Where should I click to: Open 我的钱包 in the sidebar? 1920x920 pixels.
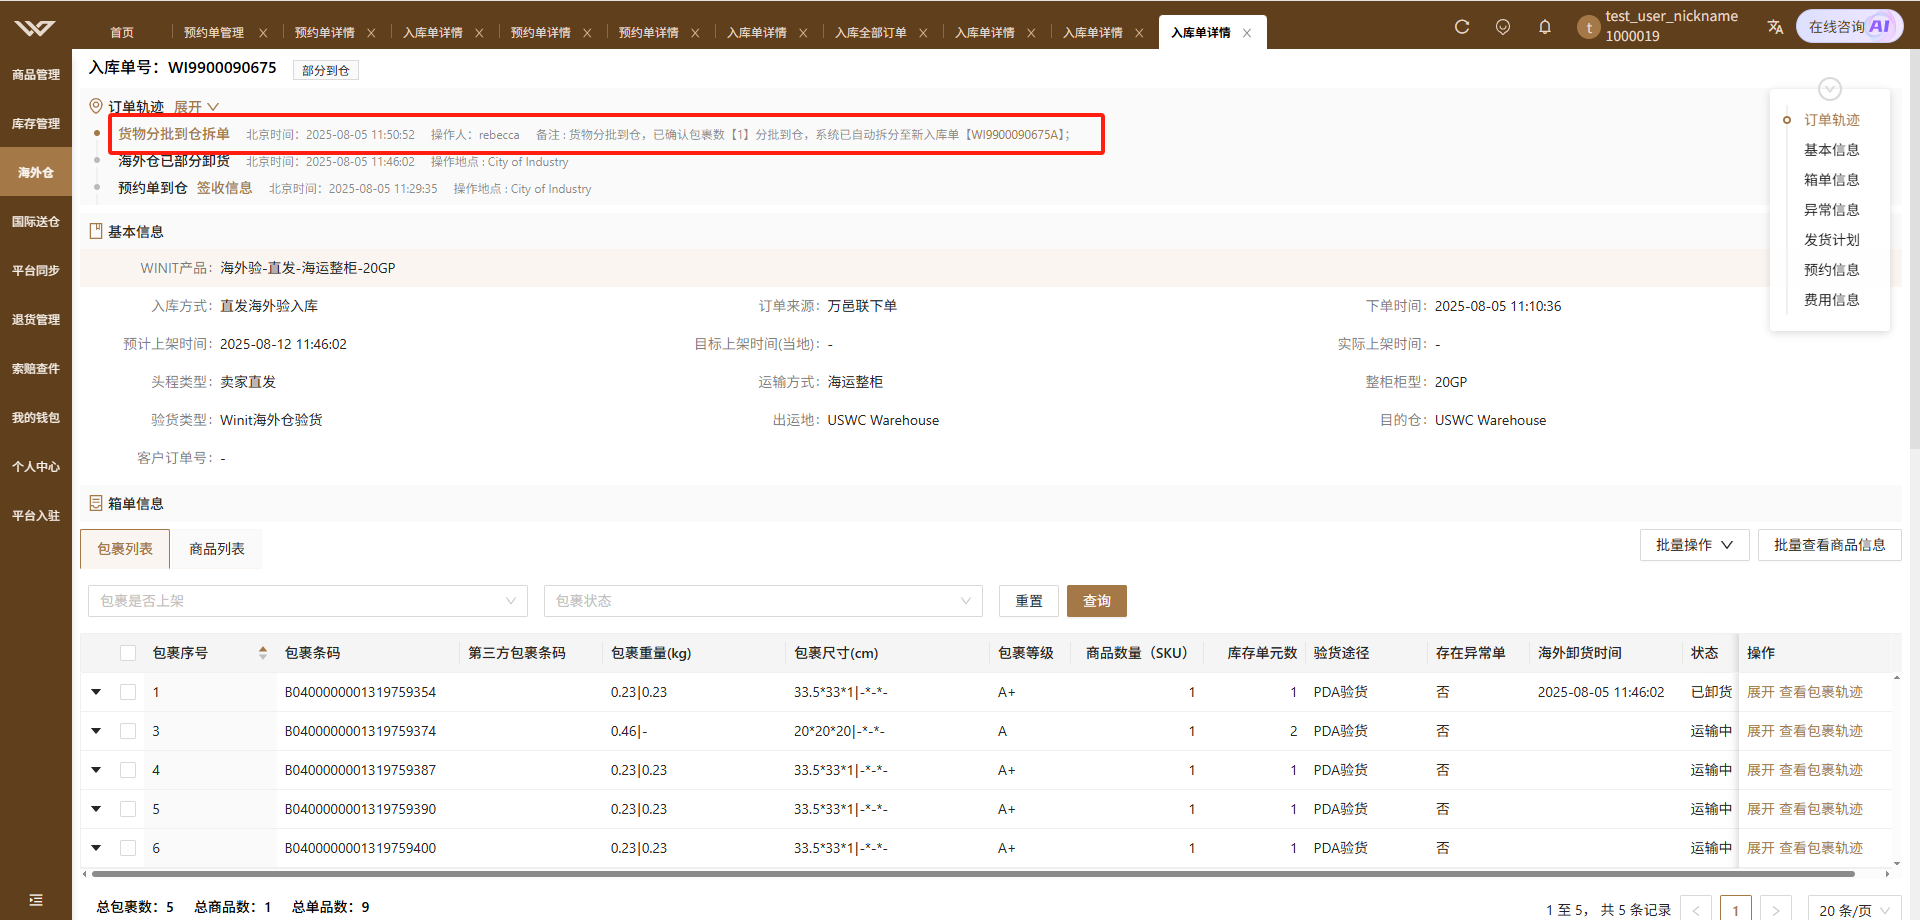(36, 418)
